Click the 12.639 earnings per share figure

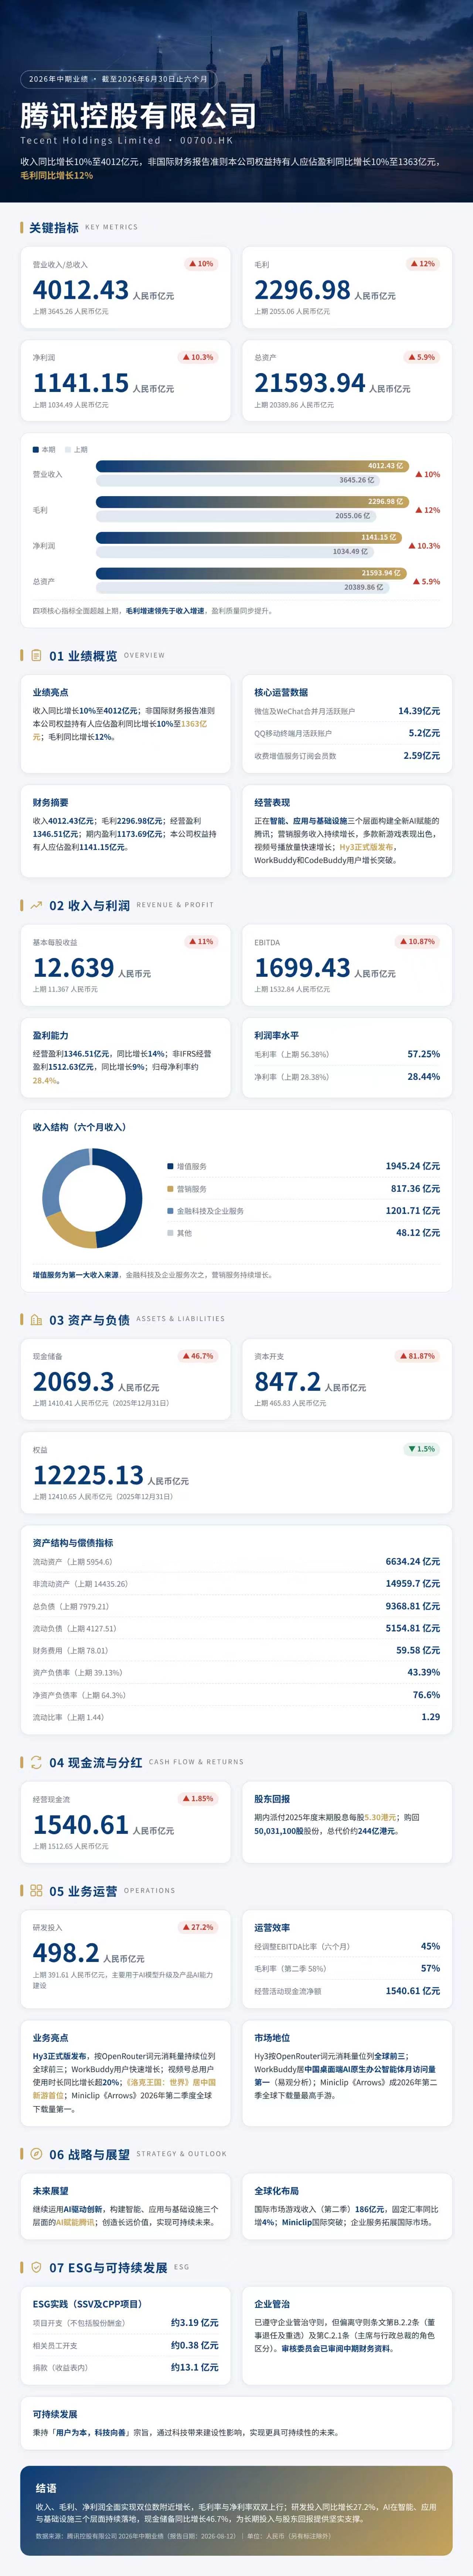point(73,968)
